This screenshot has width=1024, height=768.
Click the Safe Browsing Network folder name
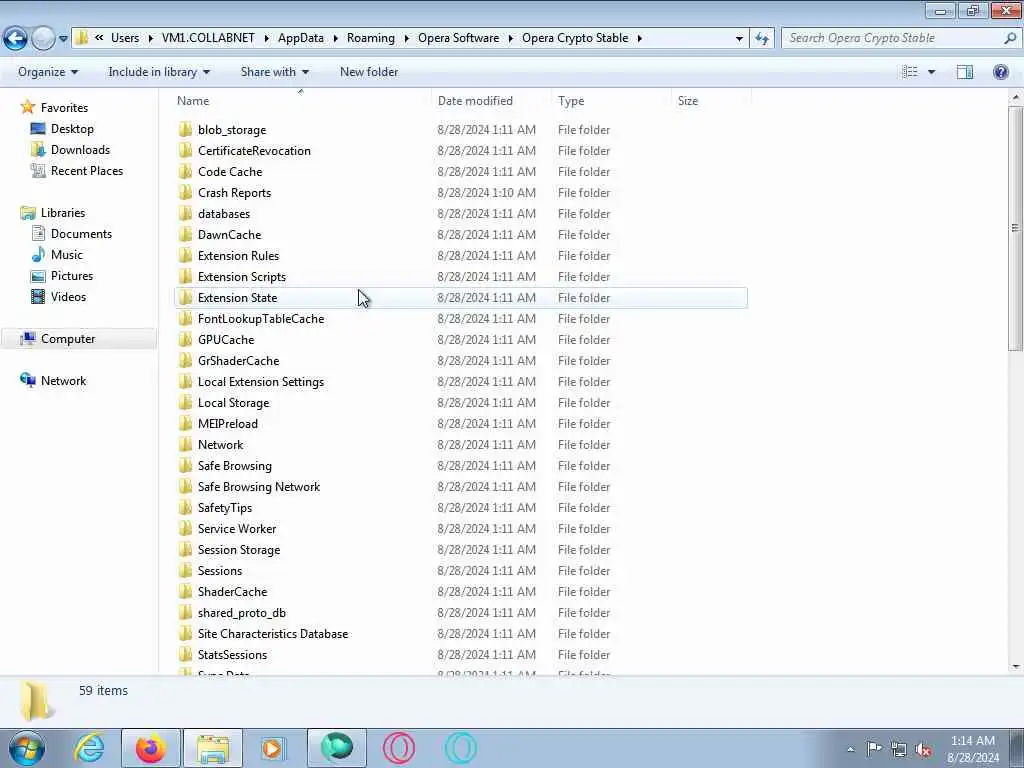tap(259, 487)
